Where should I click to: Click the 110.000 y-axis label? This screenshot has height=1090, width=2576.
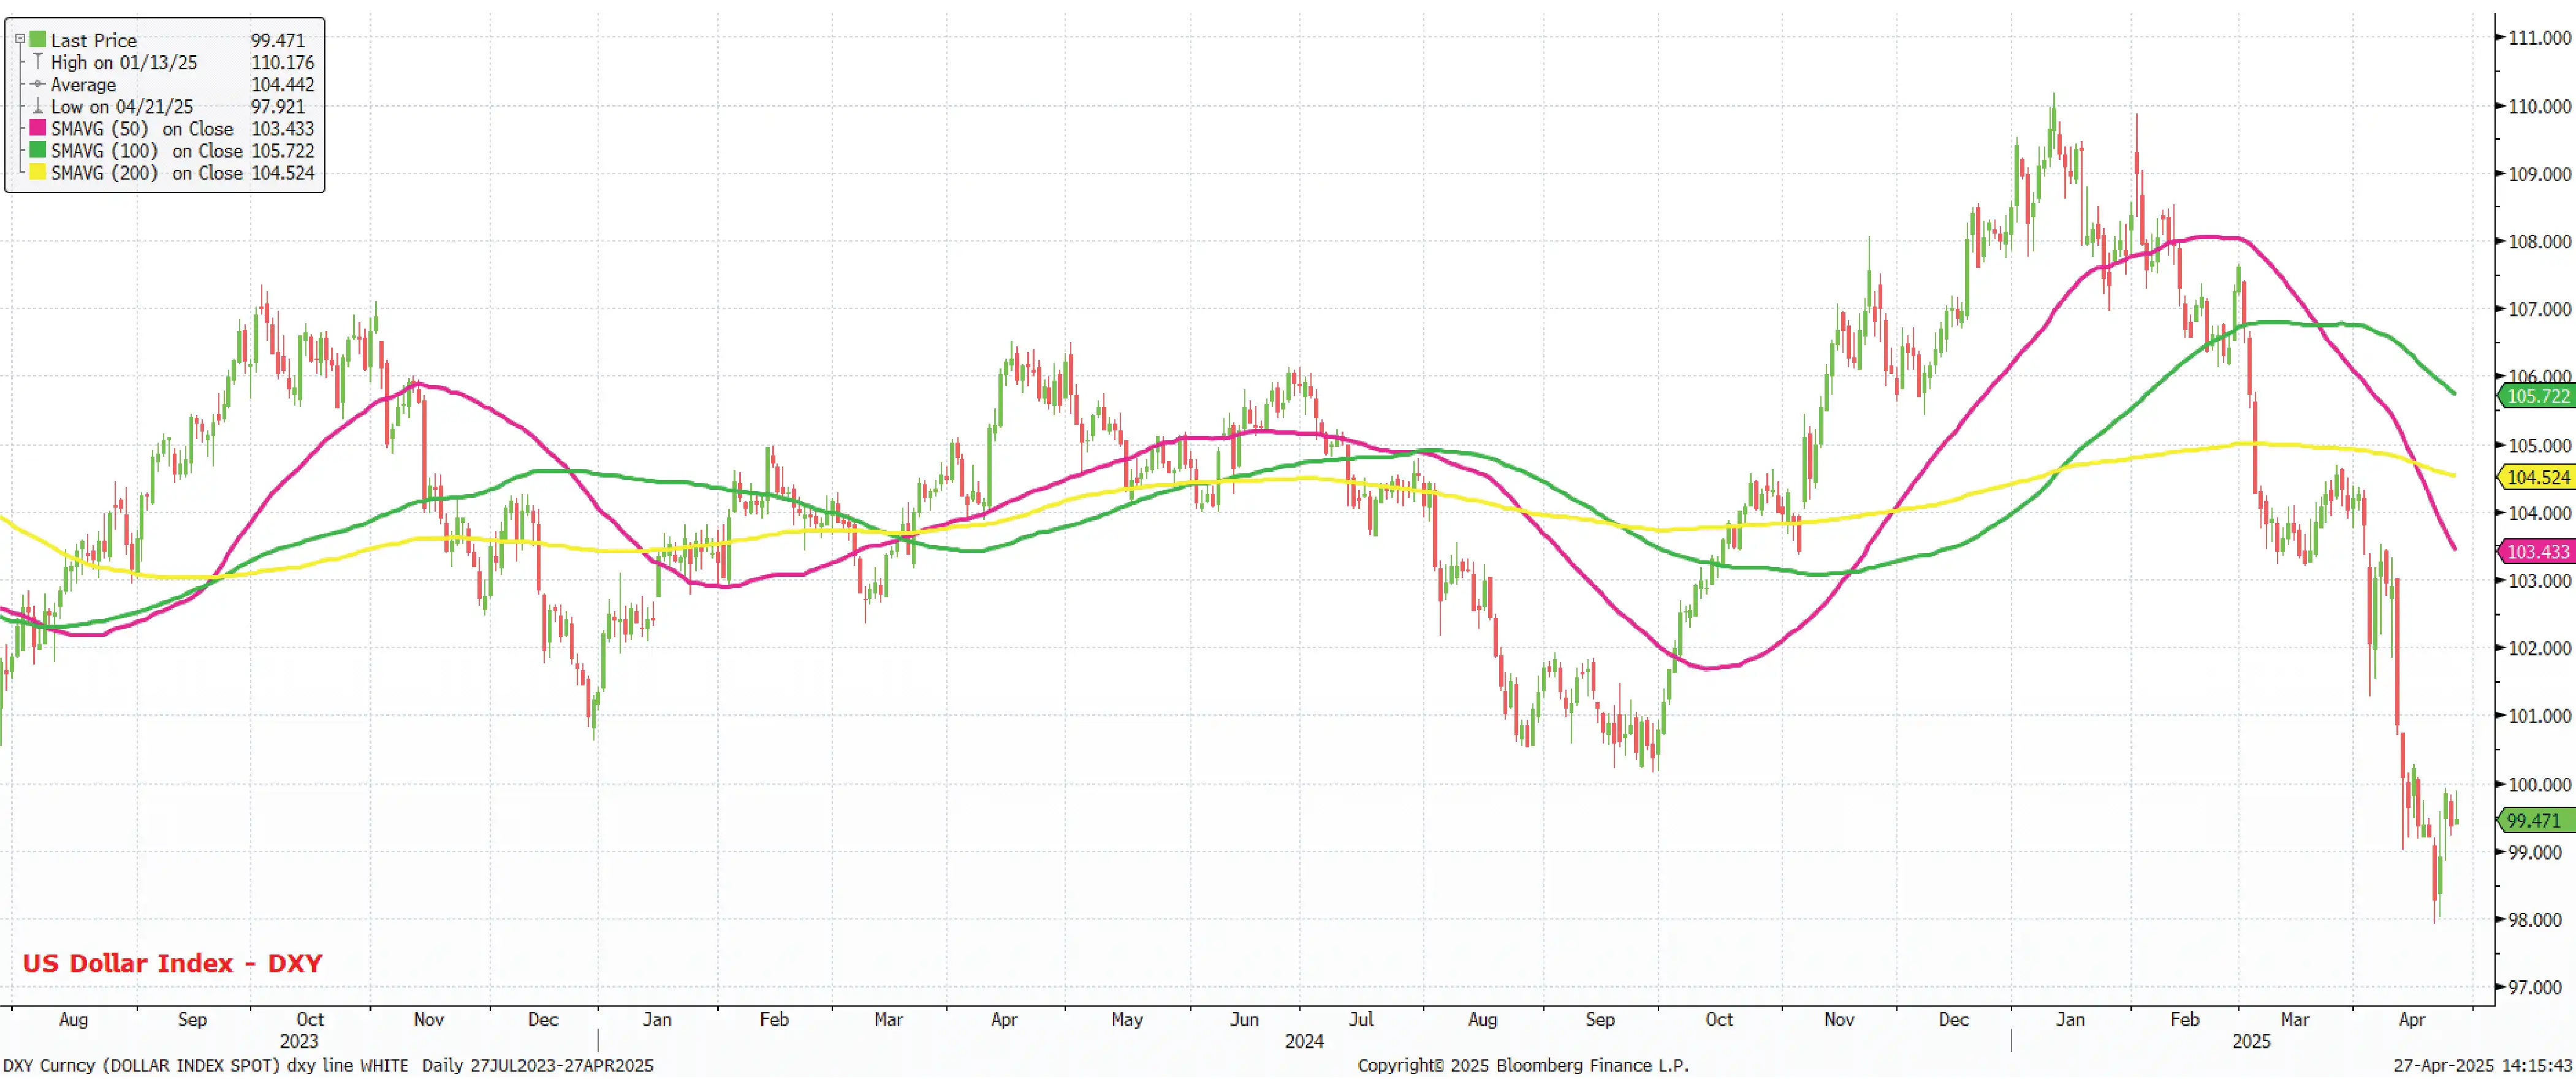[2539, 106]
